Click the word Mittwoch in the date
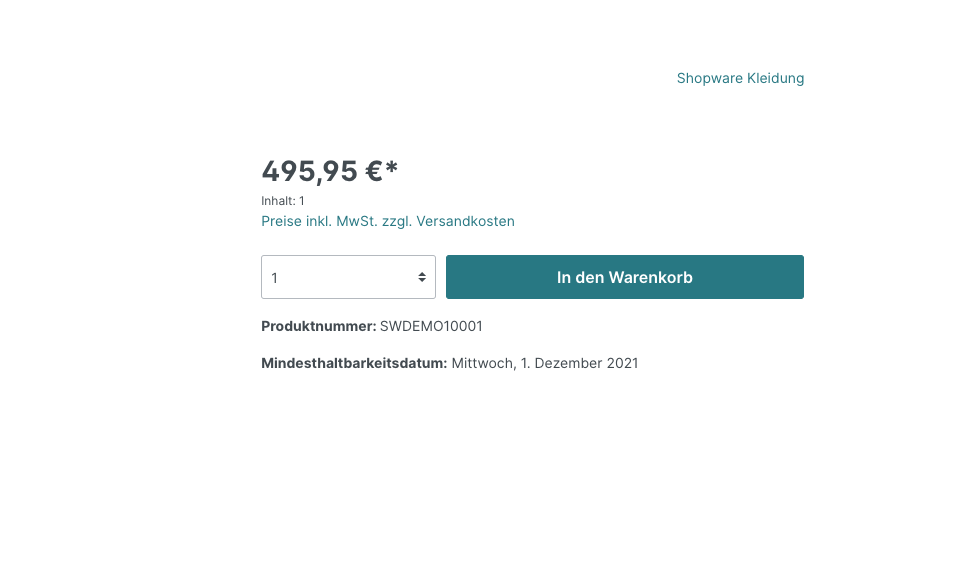Image resolution: width=971 pixels, height=563 pixels. tap(483, 363)
